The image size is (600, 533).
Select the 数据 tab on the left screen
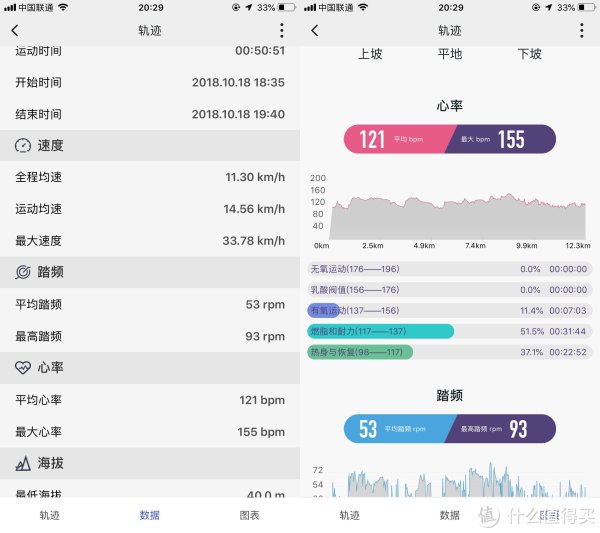pyautogui.click(x=150, y=515)
